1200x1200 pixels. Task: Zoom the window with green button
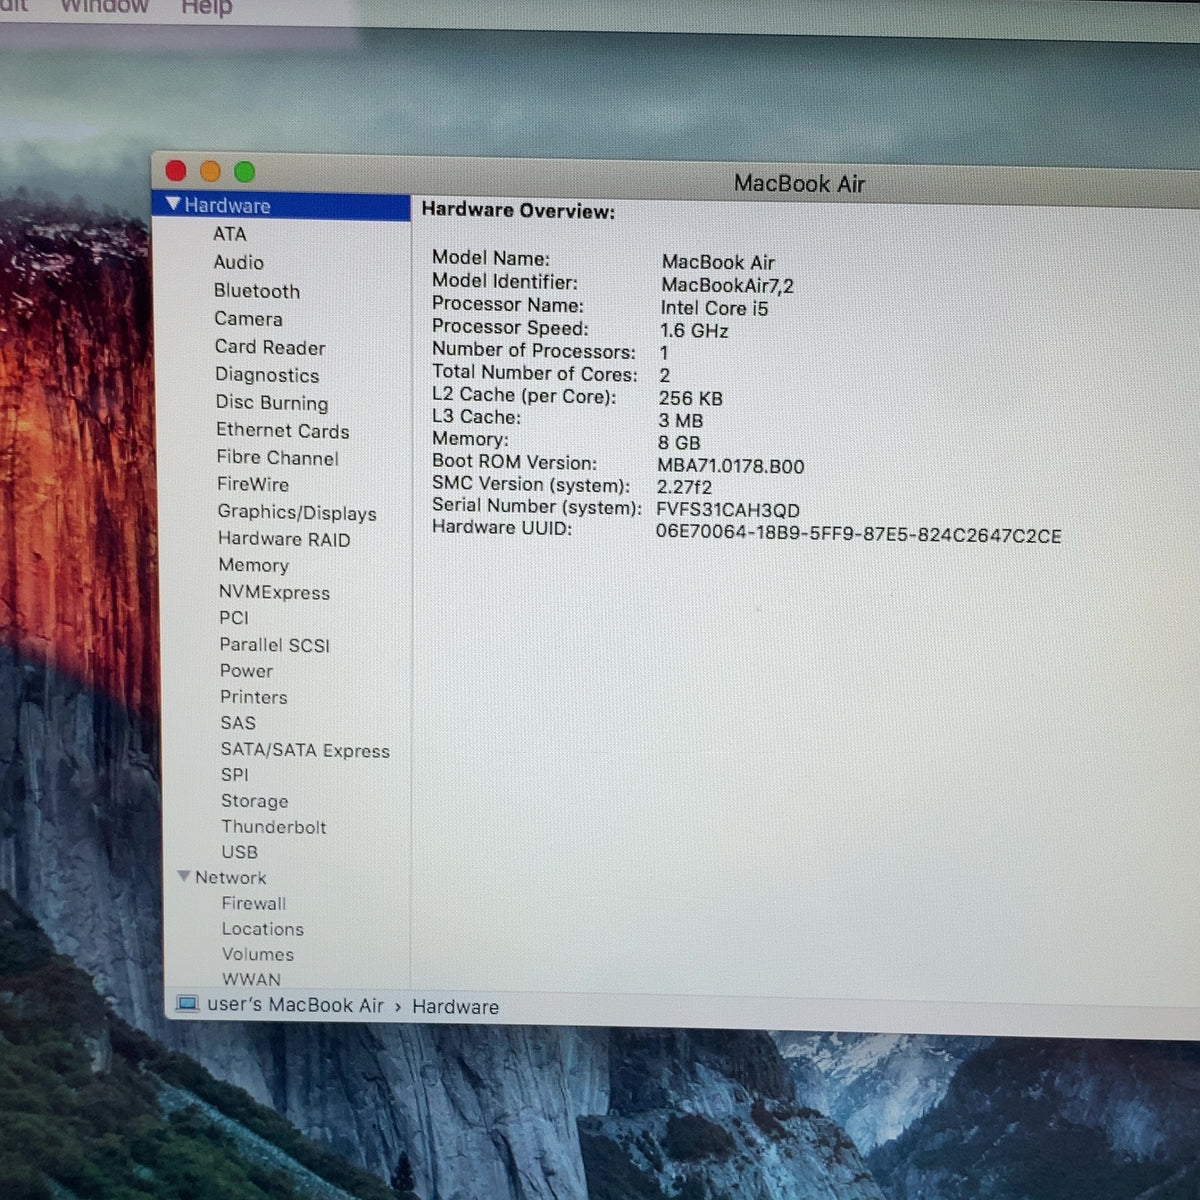tap(244, 172)
